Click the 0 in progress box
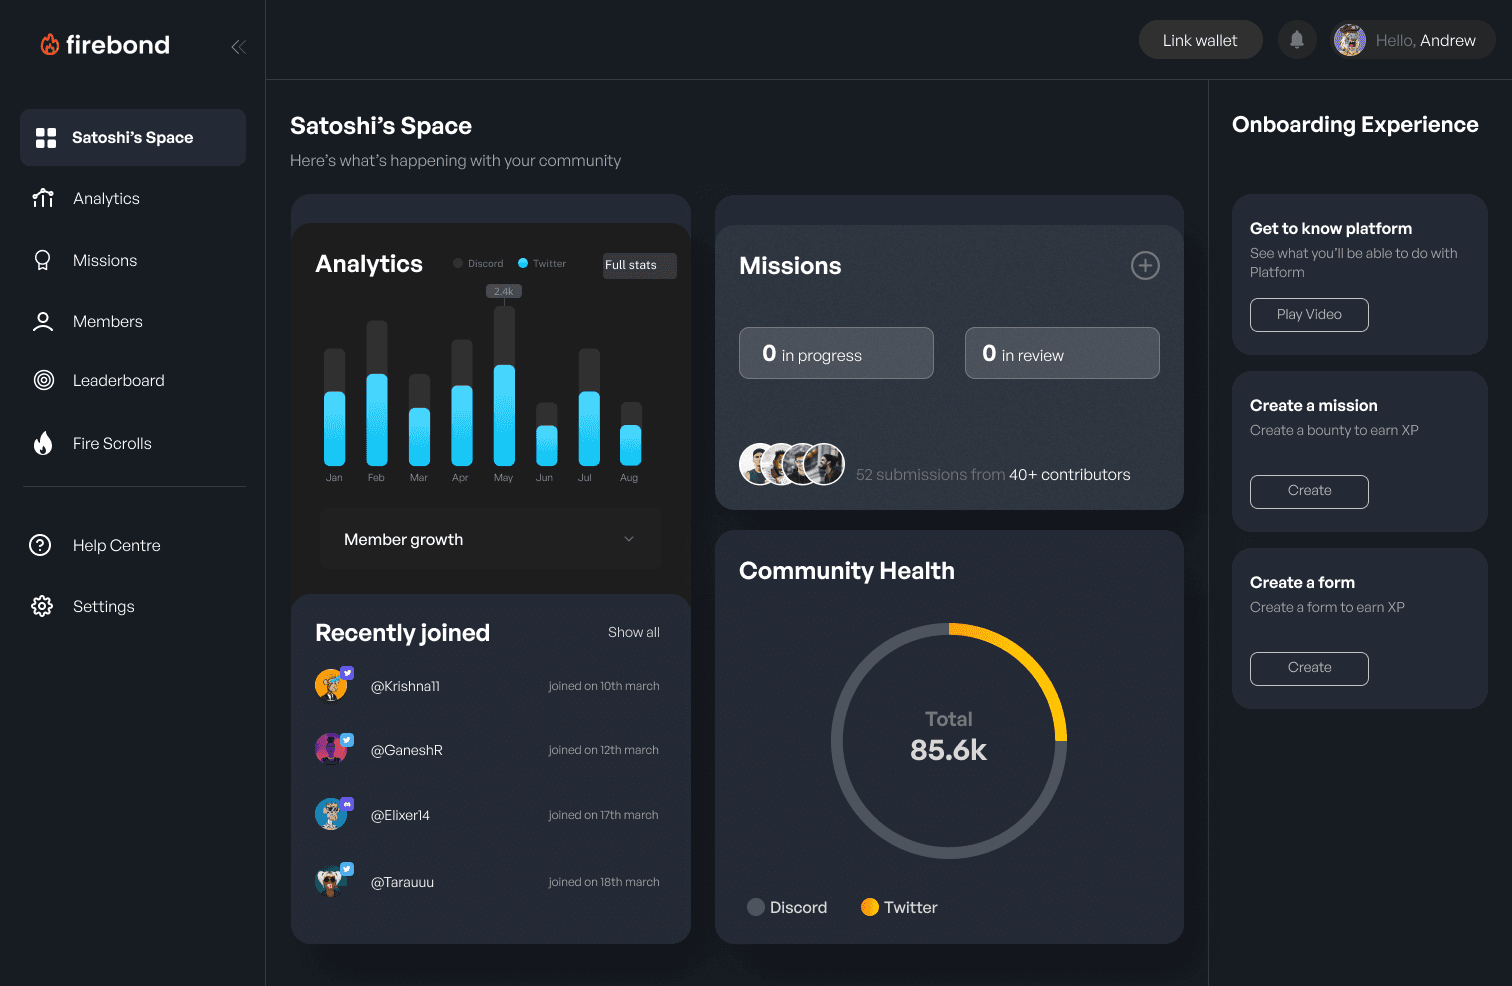 click(836, 353)
